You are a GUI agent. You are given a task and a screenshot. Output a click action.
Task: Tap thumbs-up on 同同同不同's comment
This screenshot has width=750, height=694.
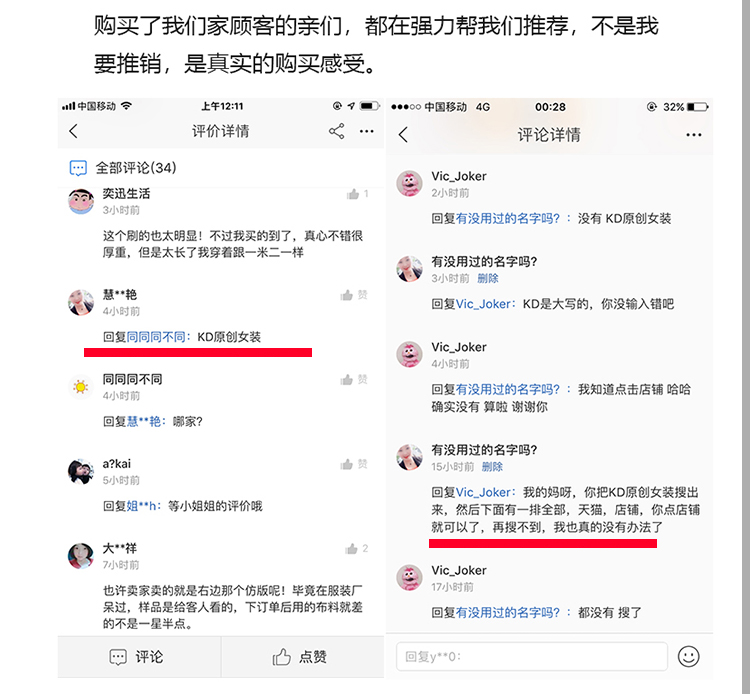[347, 380]
